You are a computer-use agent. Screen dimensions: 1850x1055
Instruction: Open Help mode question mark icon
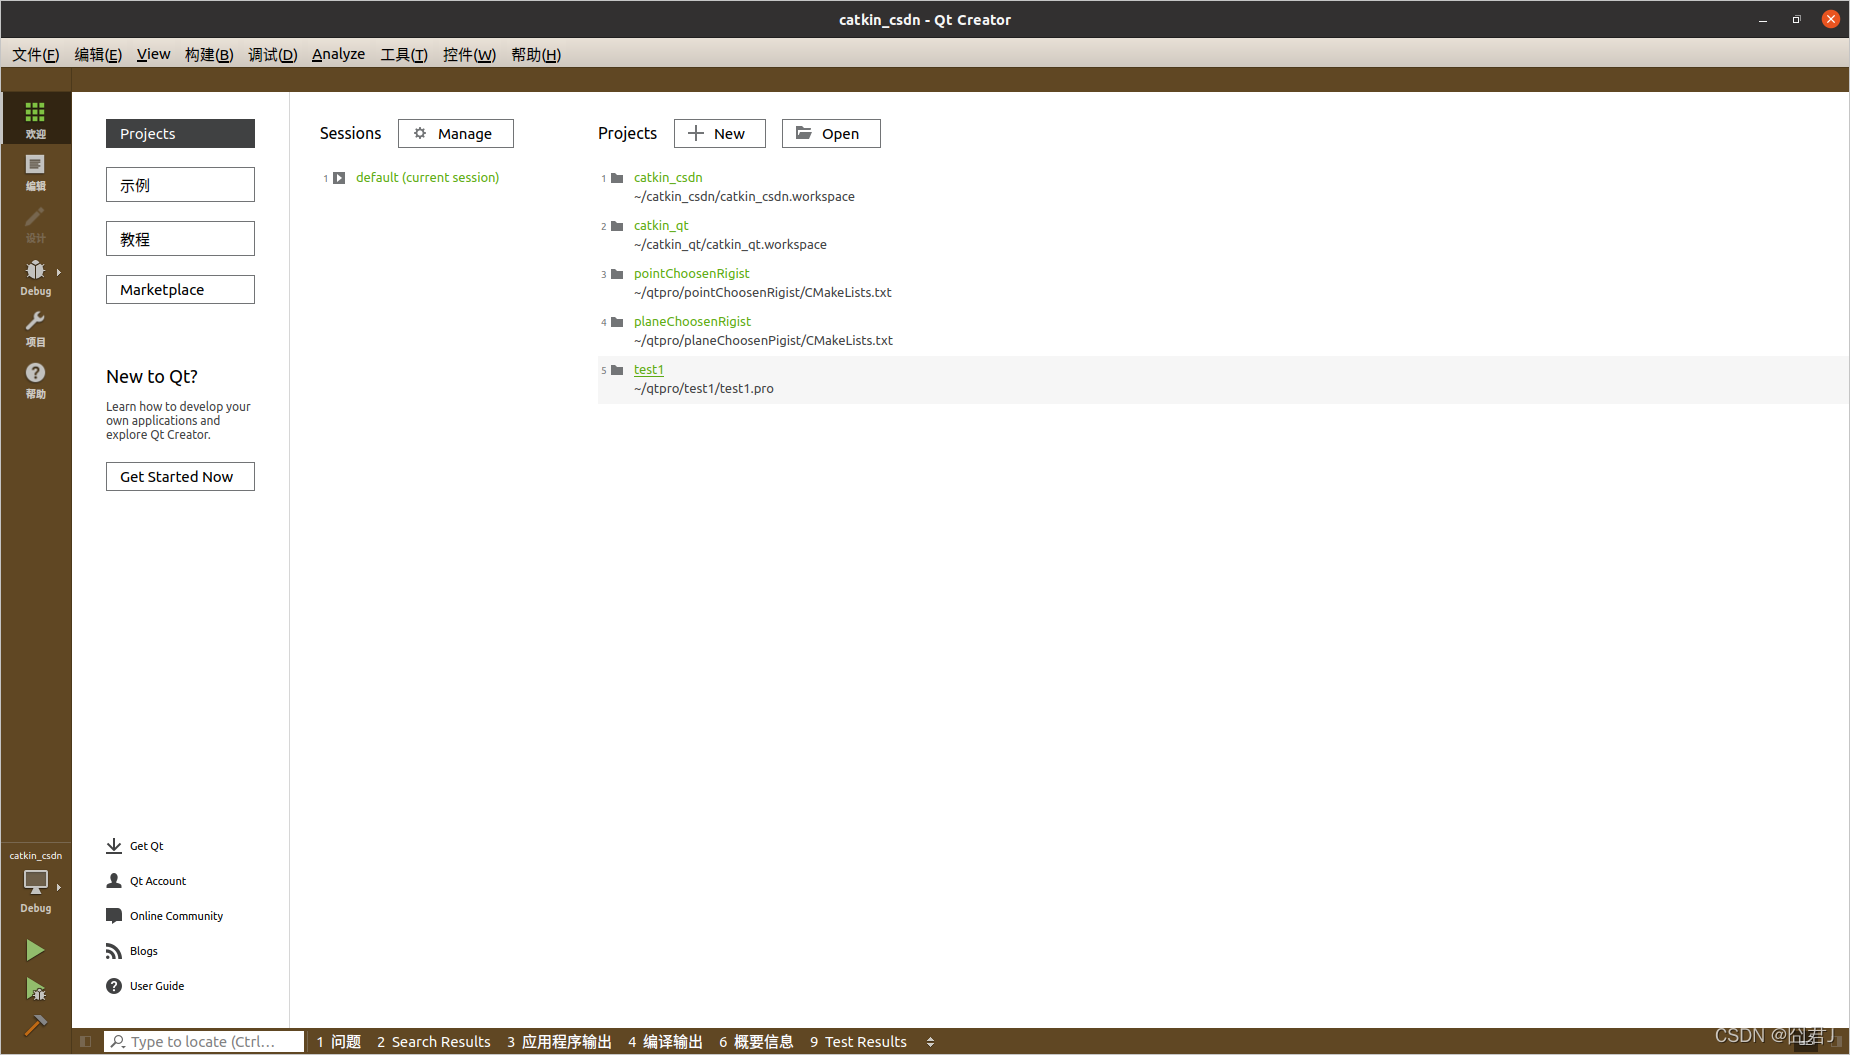pos(35,380)
